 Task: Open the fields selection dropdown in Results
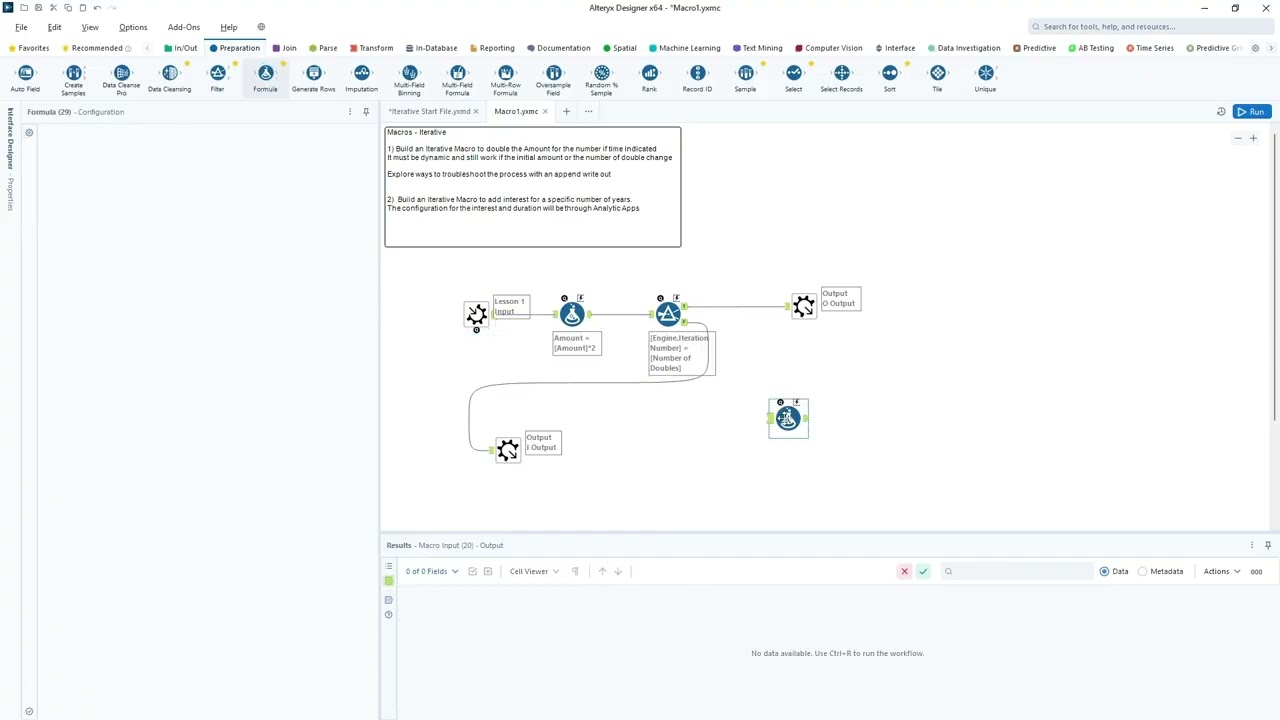432,571
